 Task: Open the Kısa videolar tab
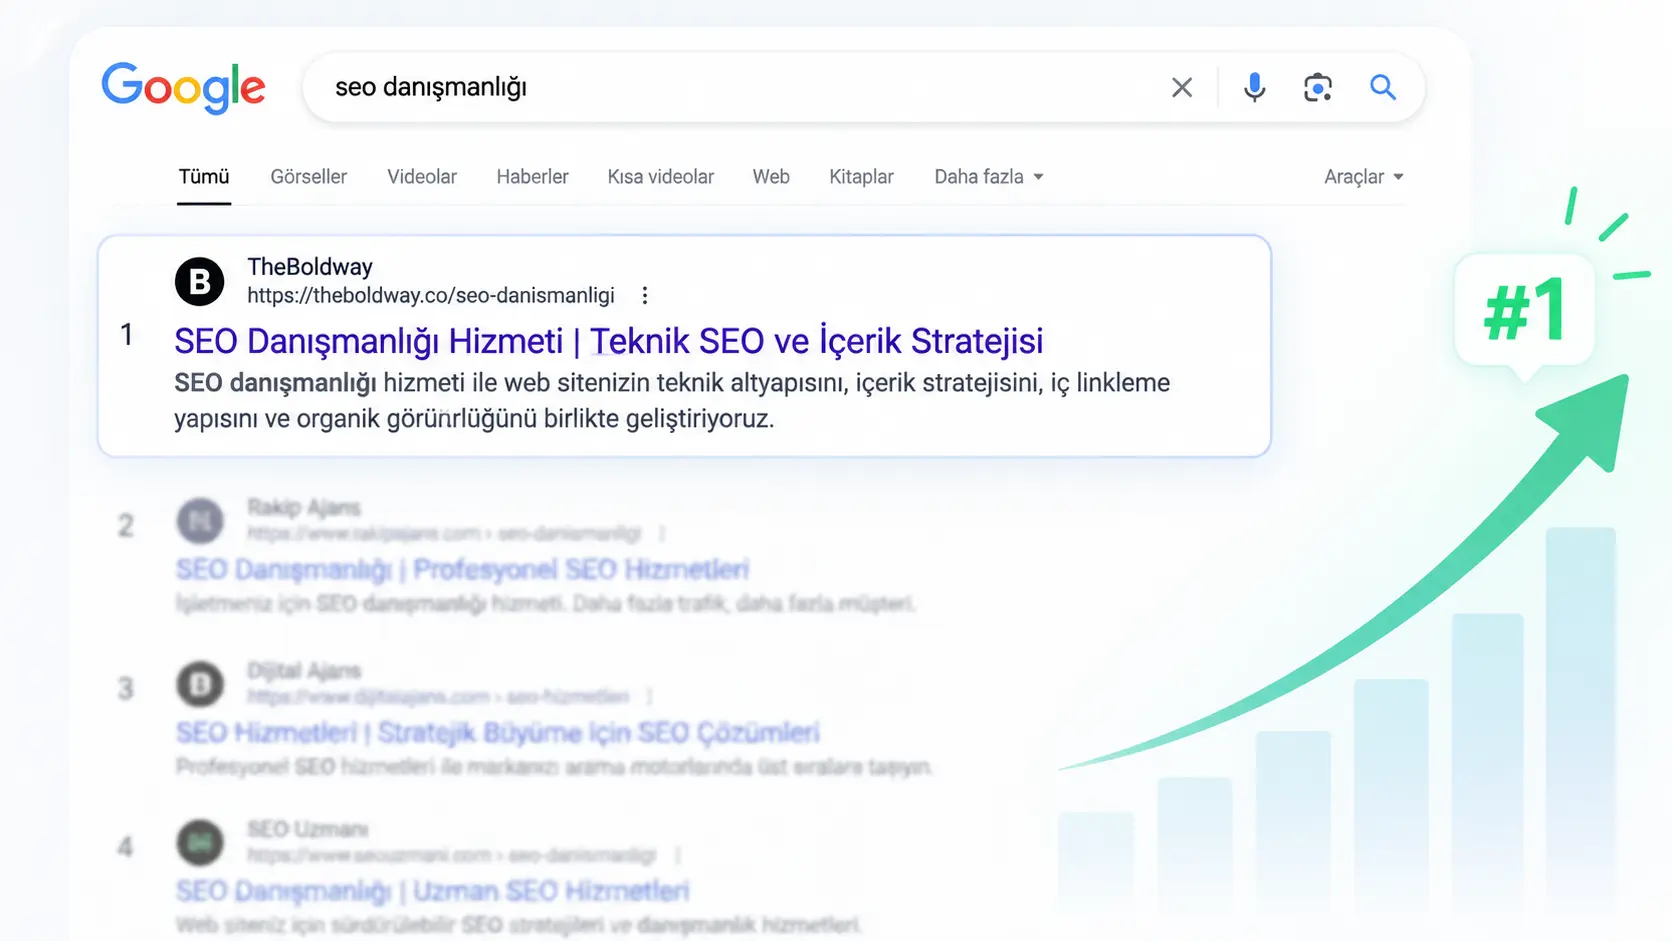(x=661, y=177)
